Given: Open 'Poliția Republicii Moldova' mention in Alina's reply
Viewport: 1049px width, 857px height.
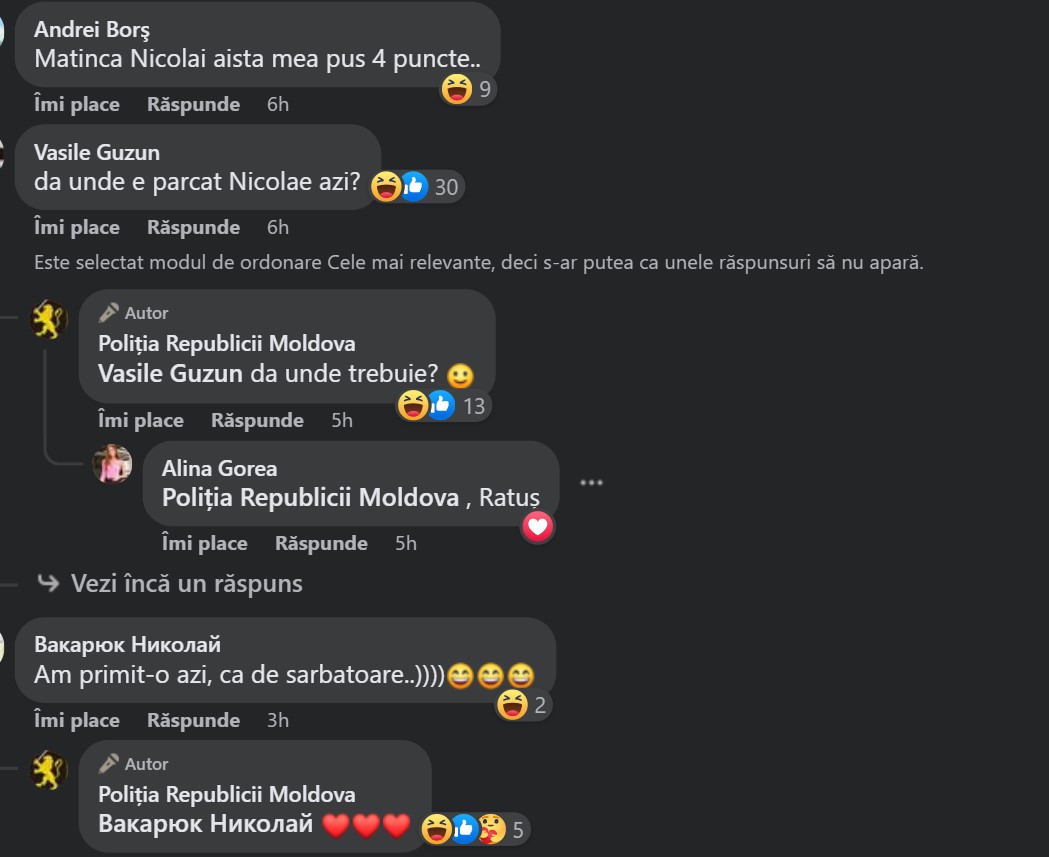Looking at the screenshot, I should pyautogui.click(x=310, y=498).
